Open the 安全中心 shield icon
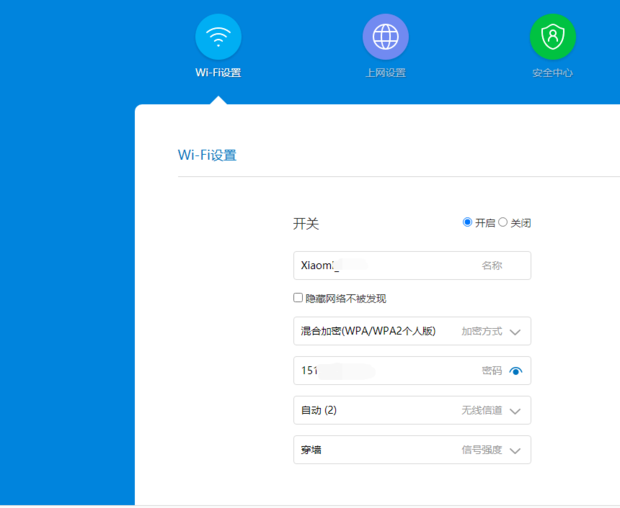The image size is (620, 508). point(553,37)
